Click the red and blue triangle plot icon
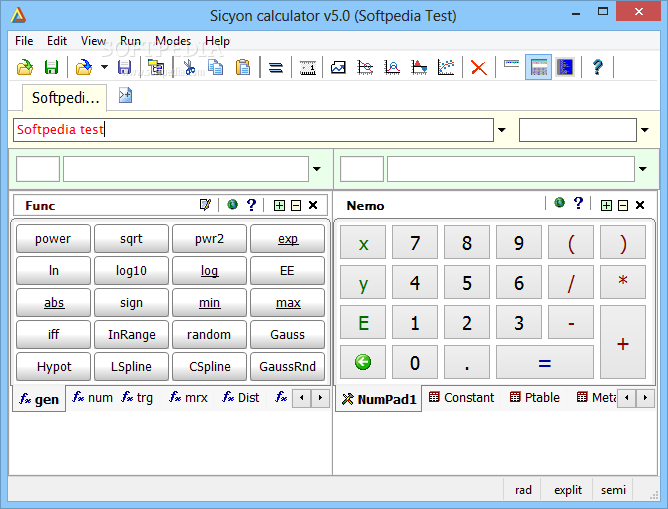The height and width of the screenshot is (509, 668). pos(419,67)
